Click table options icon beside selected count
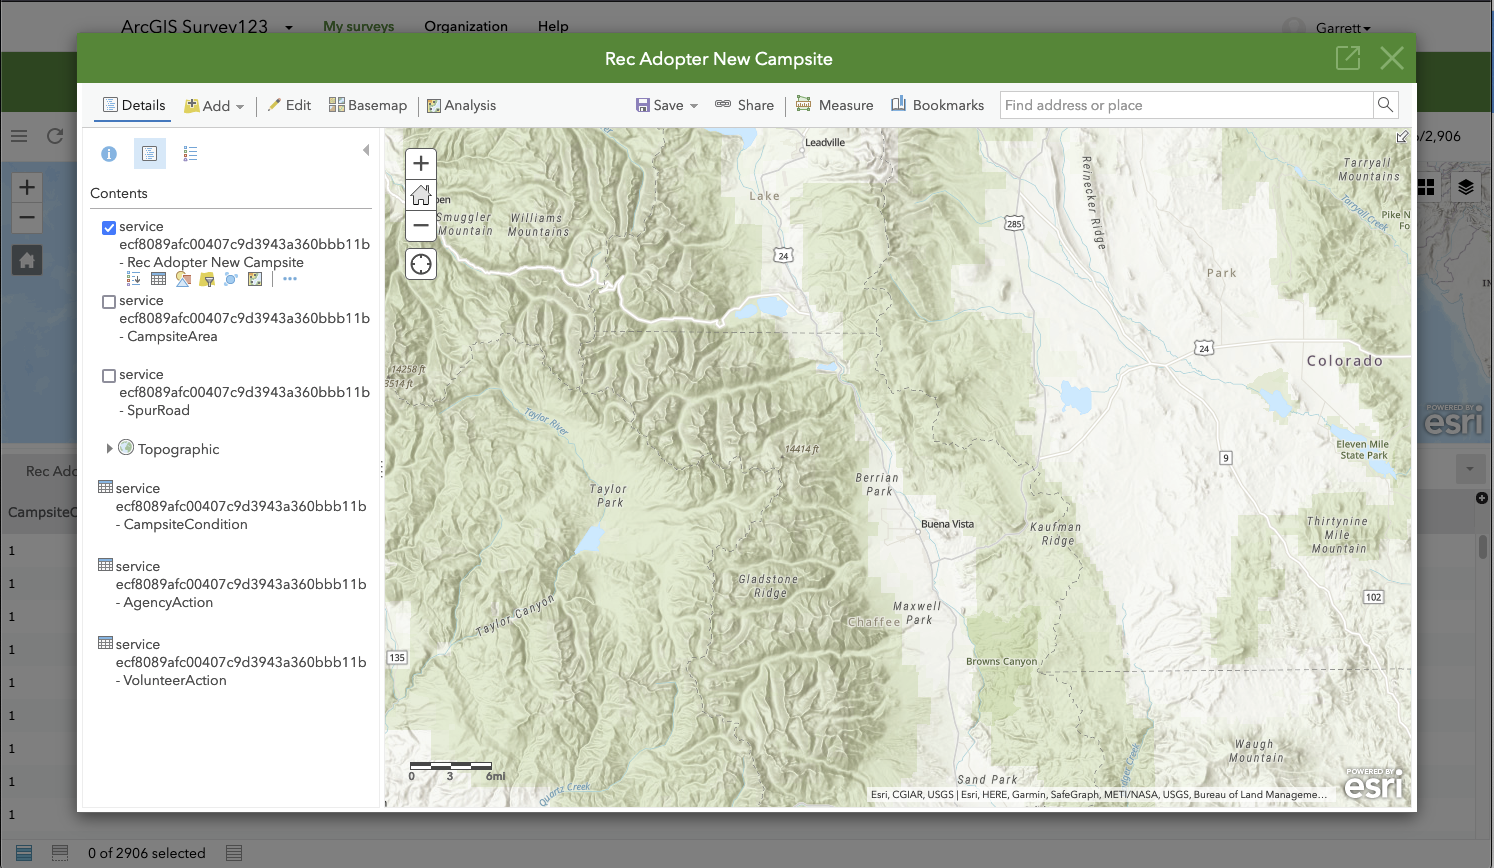The height and width of the screenshot is (868, 1494). tap(234, 853)
